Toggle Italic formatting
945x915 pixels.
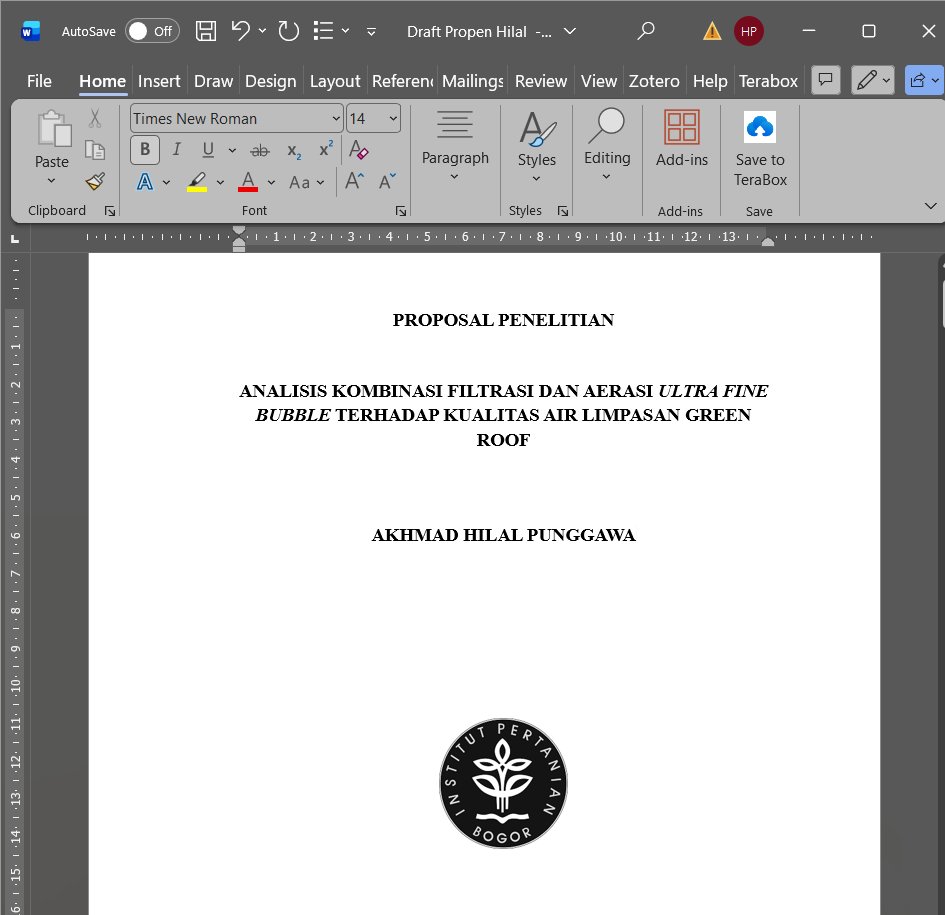pos(177,149)
